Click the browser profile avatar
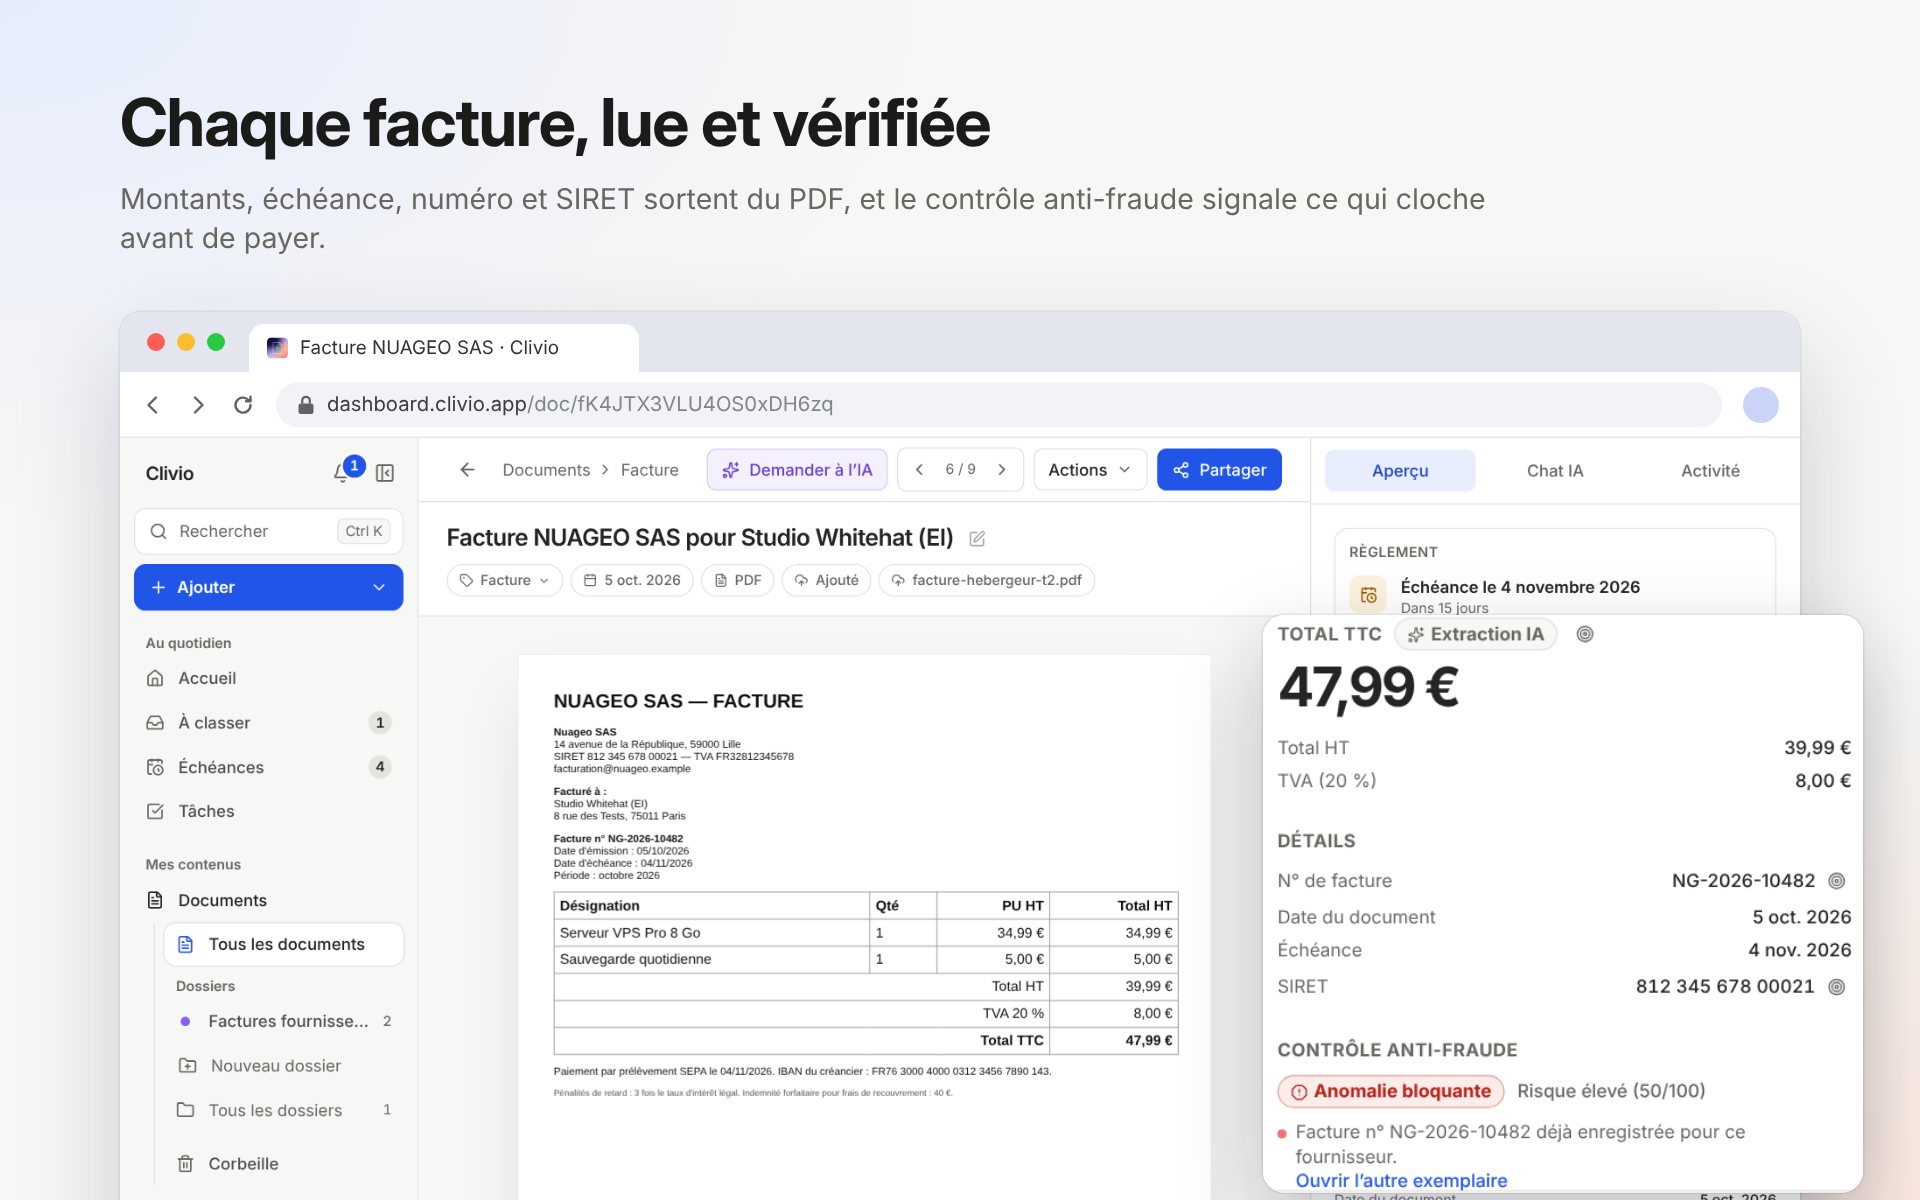 [1760, 405]
